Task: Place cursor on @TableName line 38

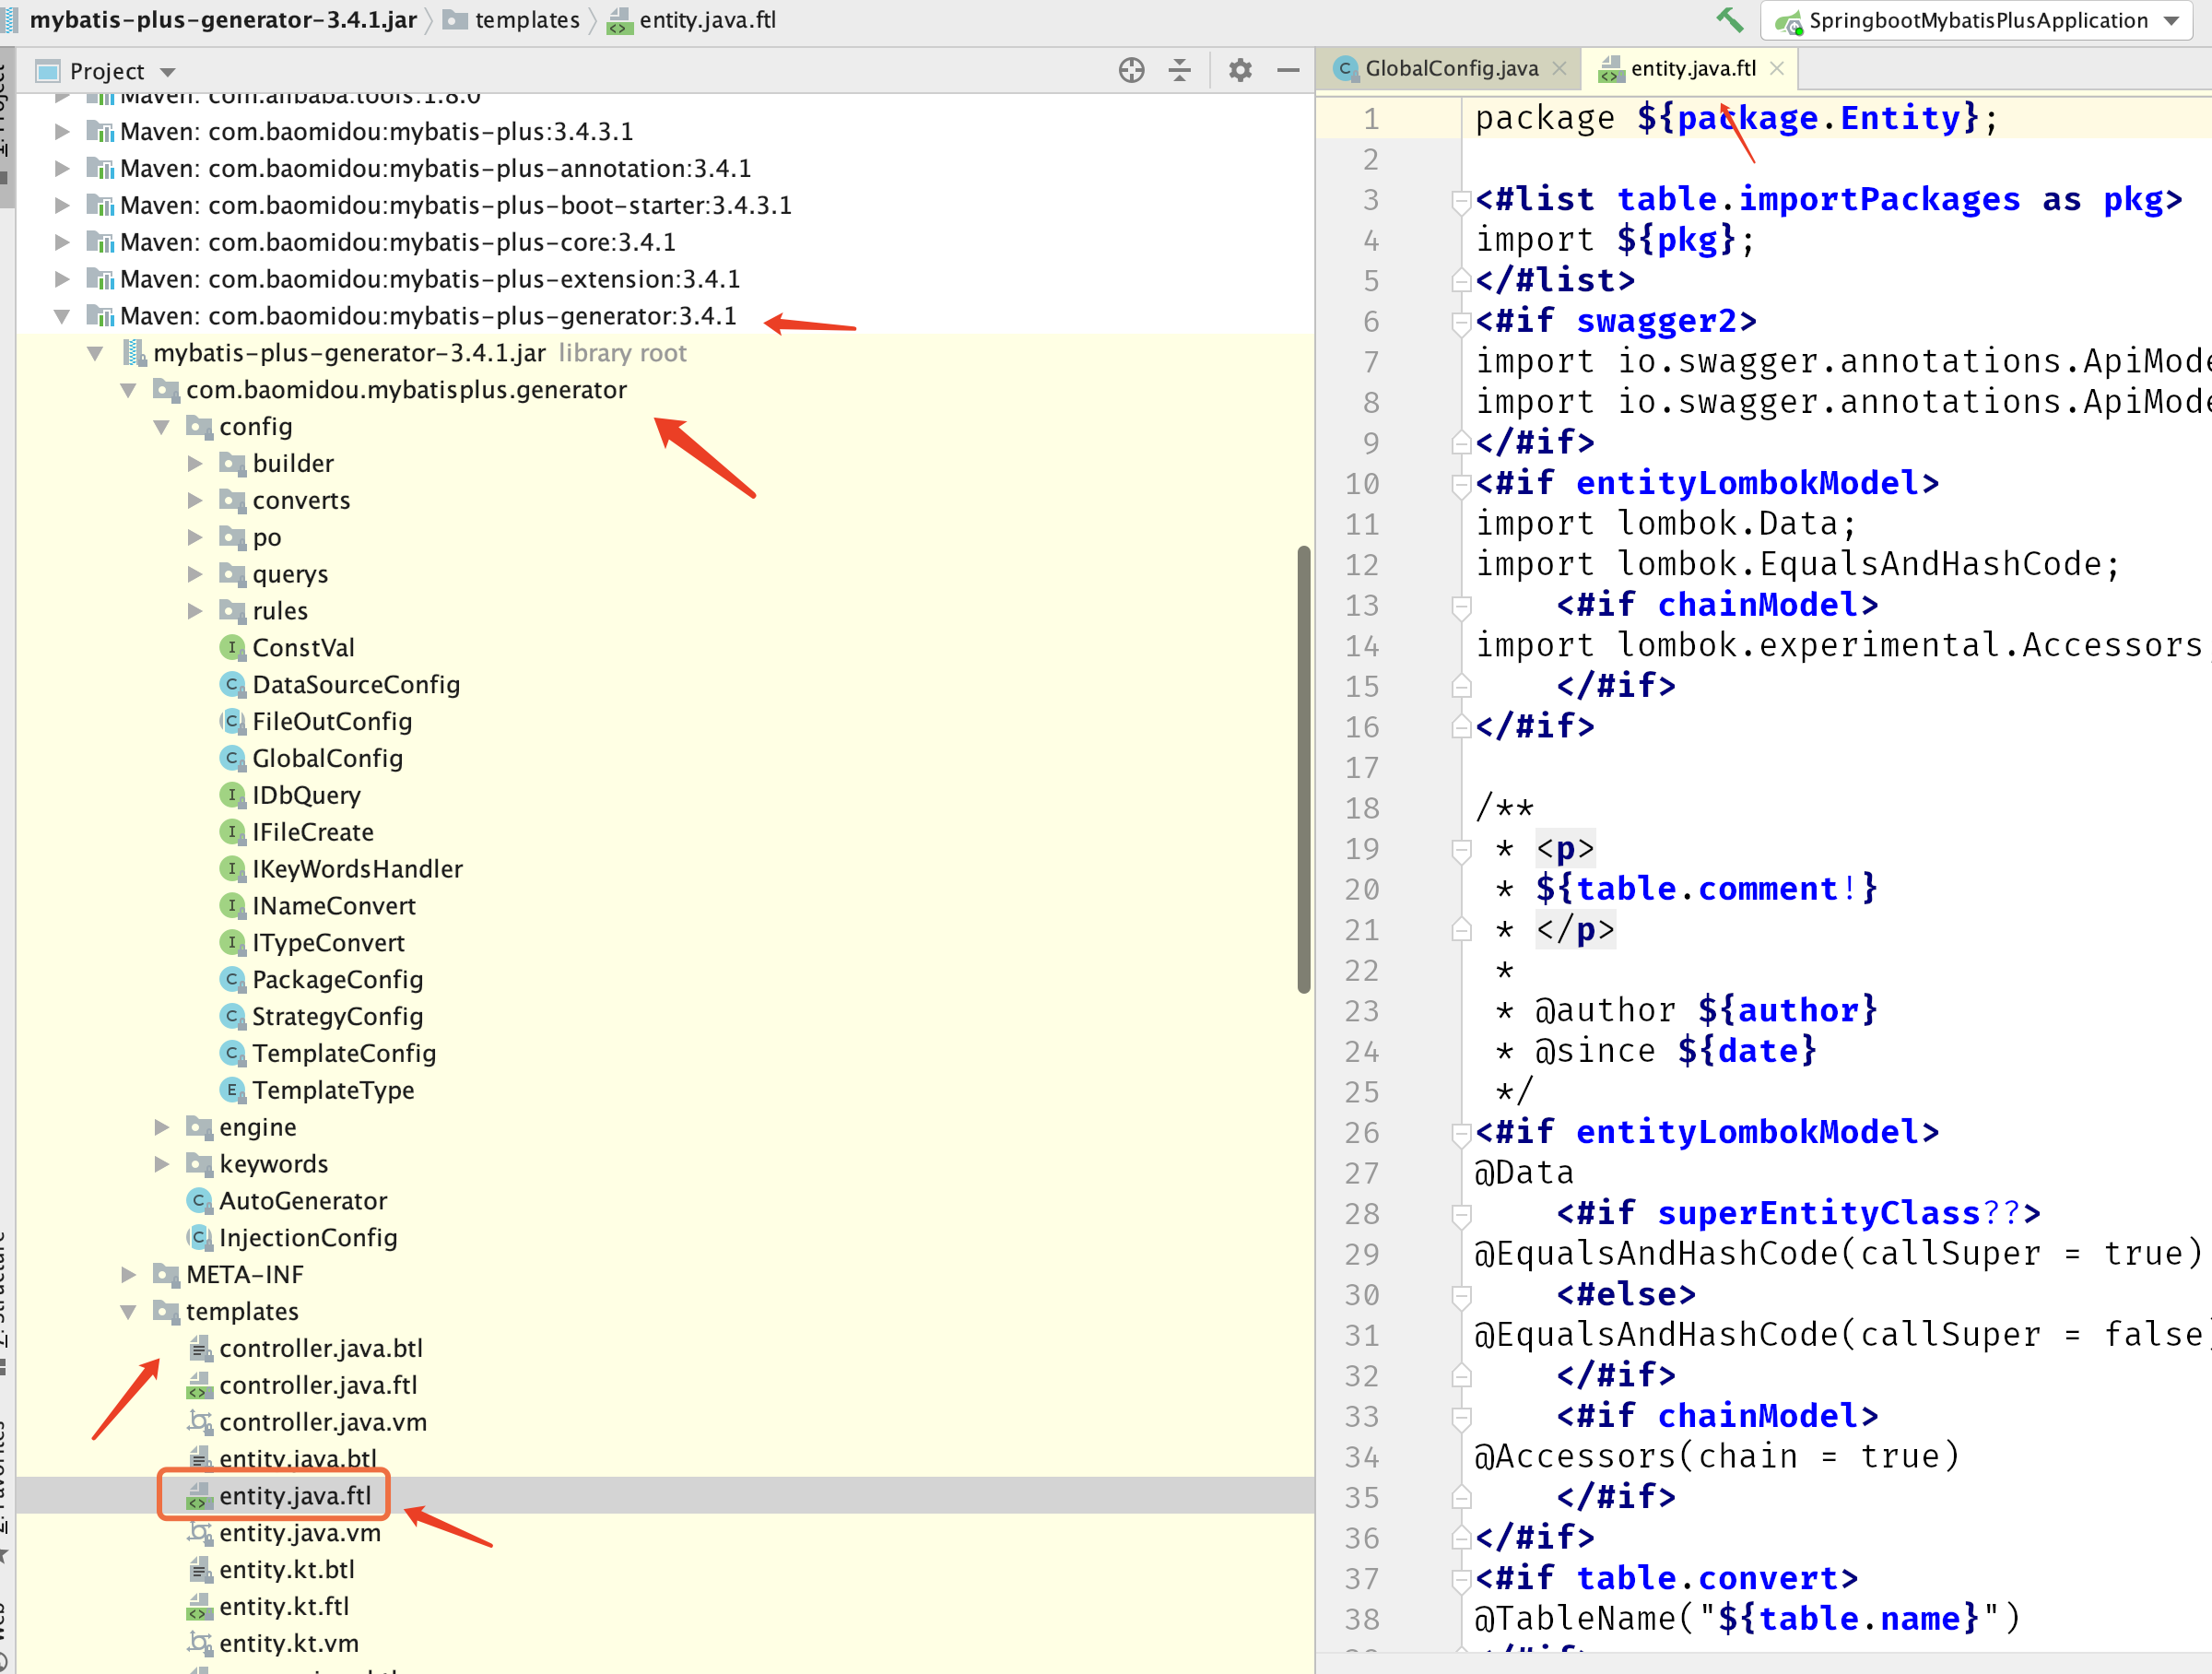Action: pos(1748,1618)
